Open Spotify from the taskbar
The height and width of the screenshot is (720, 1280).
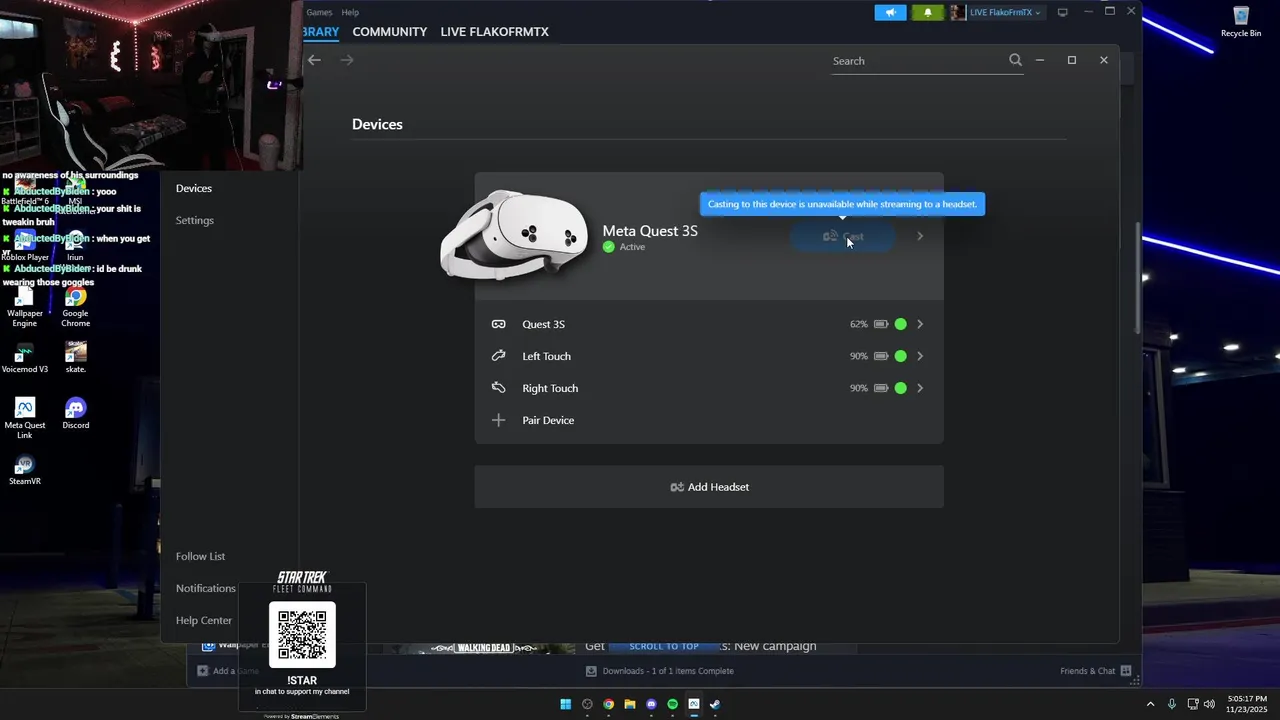(672, 704)
